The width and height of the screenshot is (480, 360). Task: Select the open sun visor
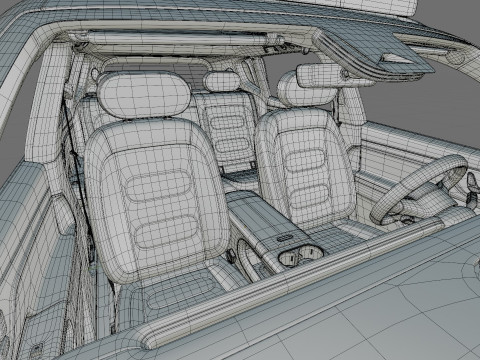(x=373, y=55)
